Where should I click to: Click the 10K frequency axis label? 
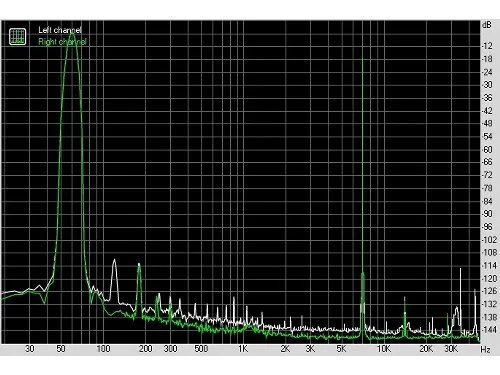tap(384, 349)
